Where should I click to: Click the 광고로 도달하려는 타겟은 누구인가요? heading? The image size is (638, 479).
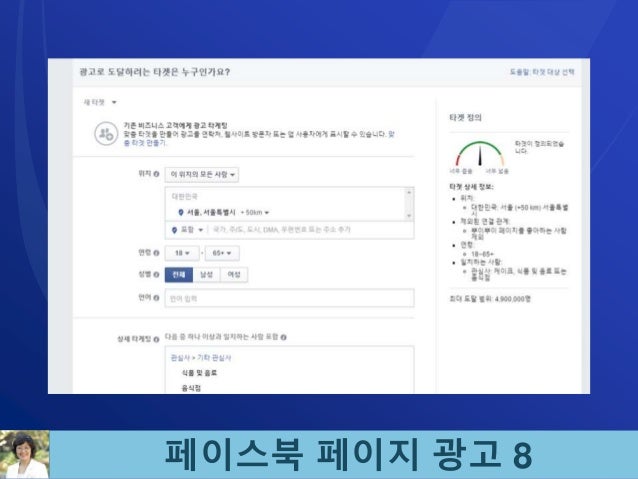coord(155,72)
